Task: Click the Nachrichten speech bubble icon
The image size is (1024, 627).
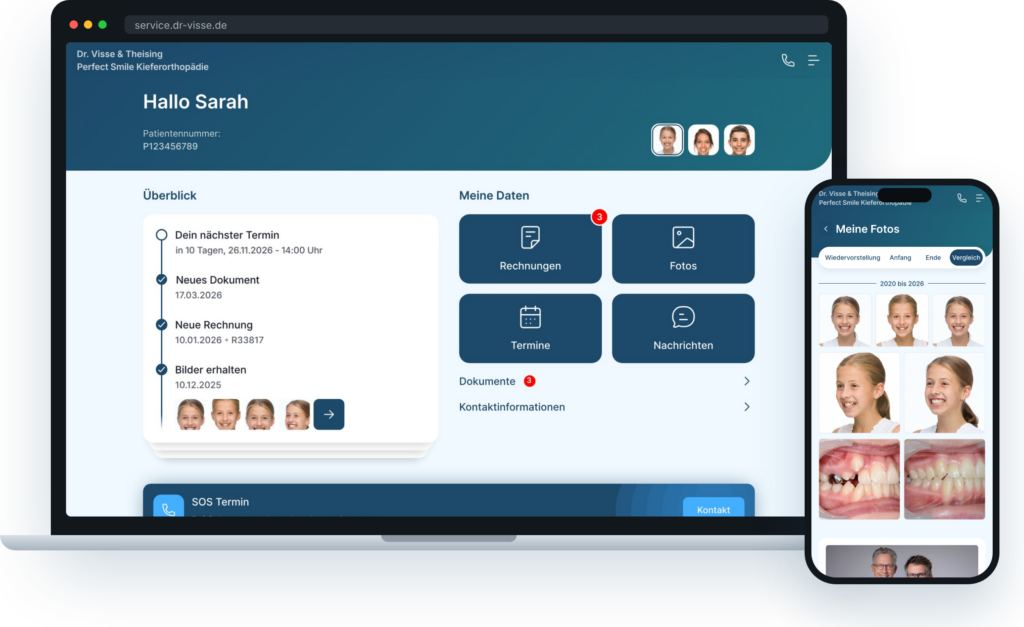Action: (x=683, y=317)
